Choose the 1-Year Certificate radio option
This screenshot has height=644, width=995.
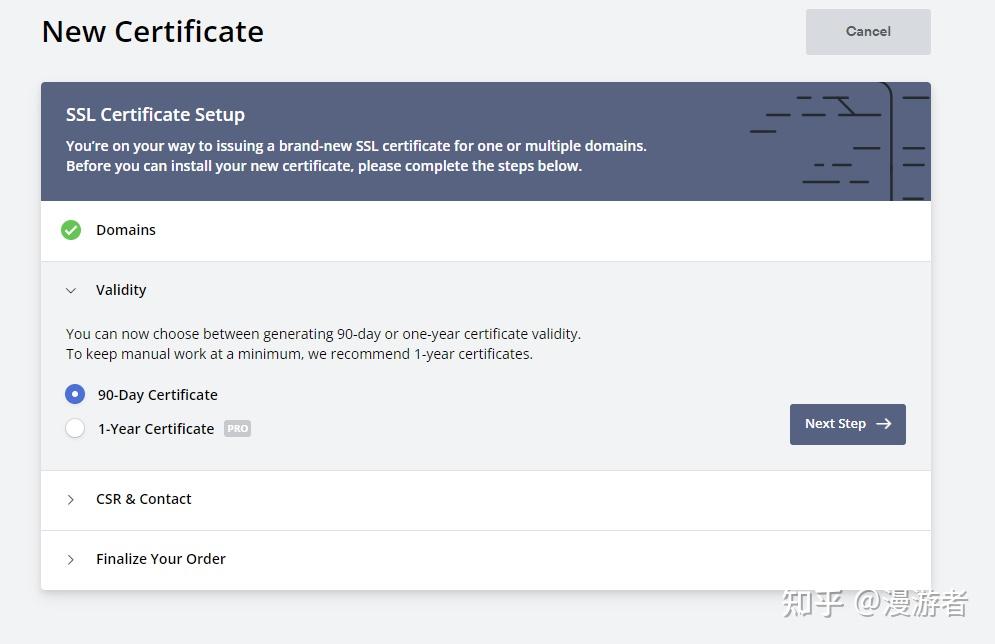pyautogui.click(x=75, y=429)
